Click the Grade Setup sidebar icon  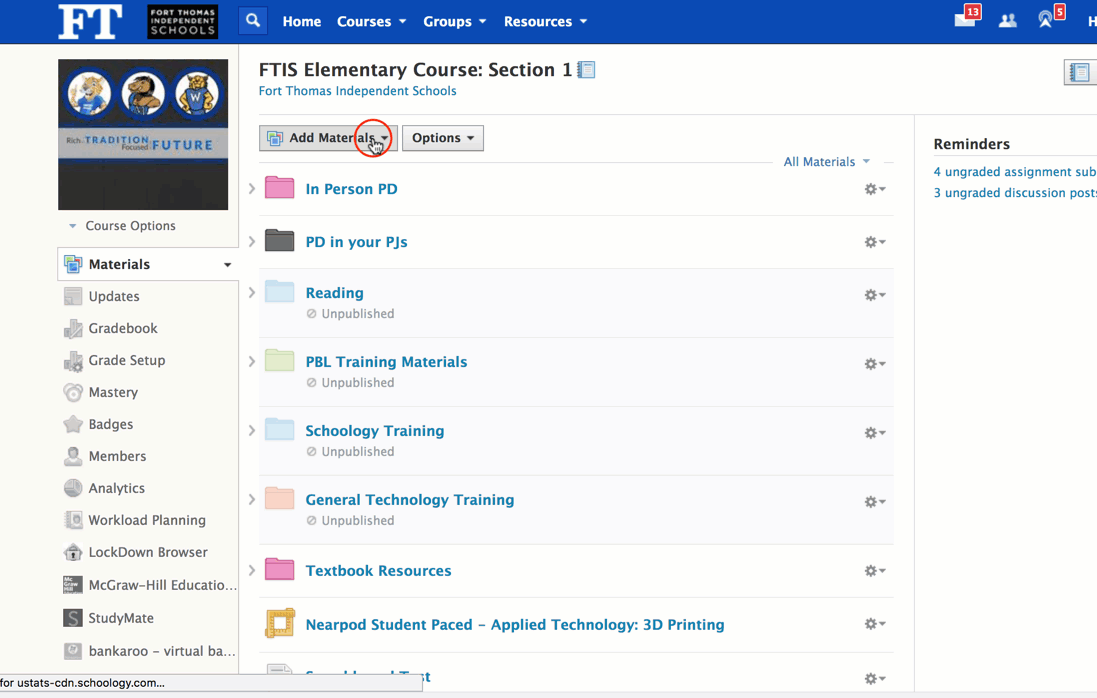(x=73, y=361)
